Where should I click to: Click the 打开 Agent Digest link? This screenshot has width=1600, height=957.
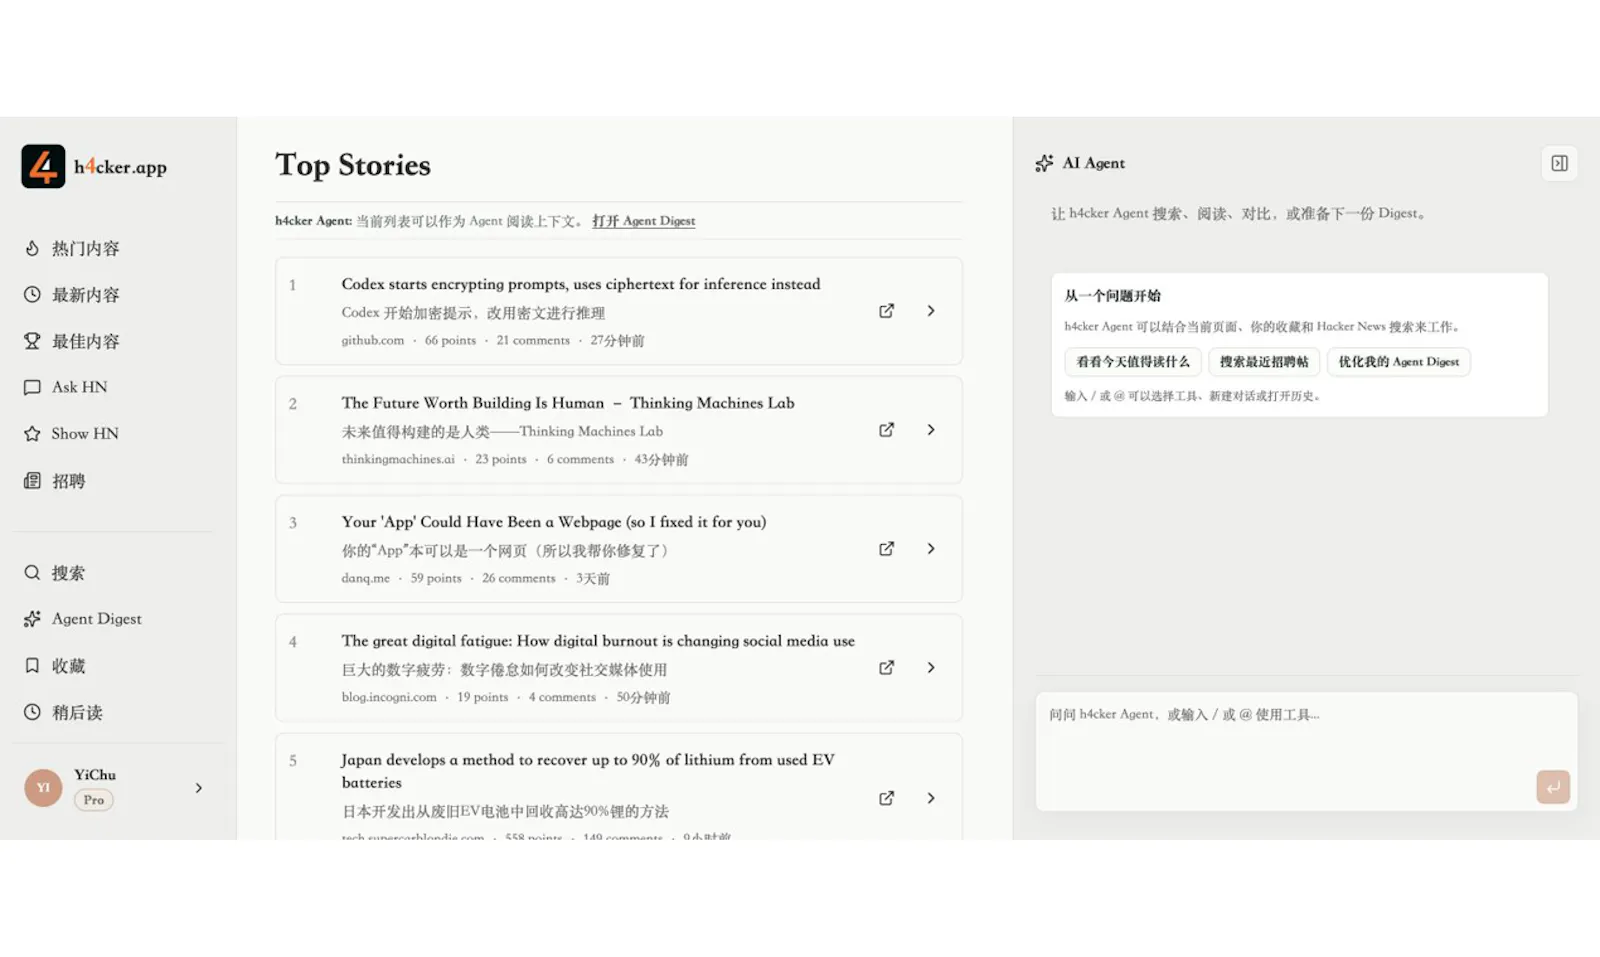point(643,221)
